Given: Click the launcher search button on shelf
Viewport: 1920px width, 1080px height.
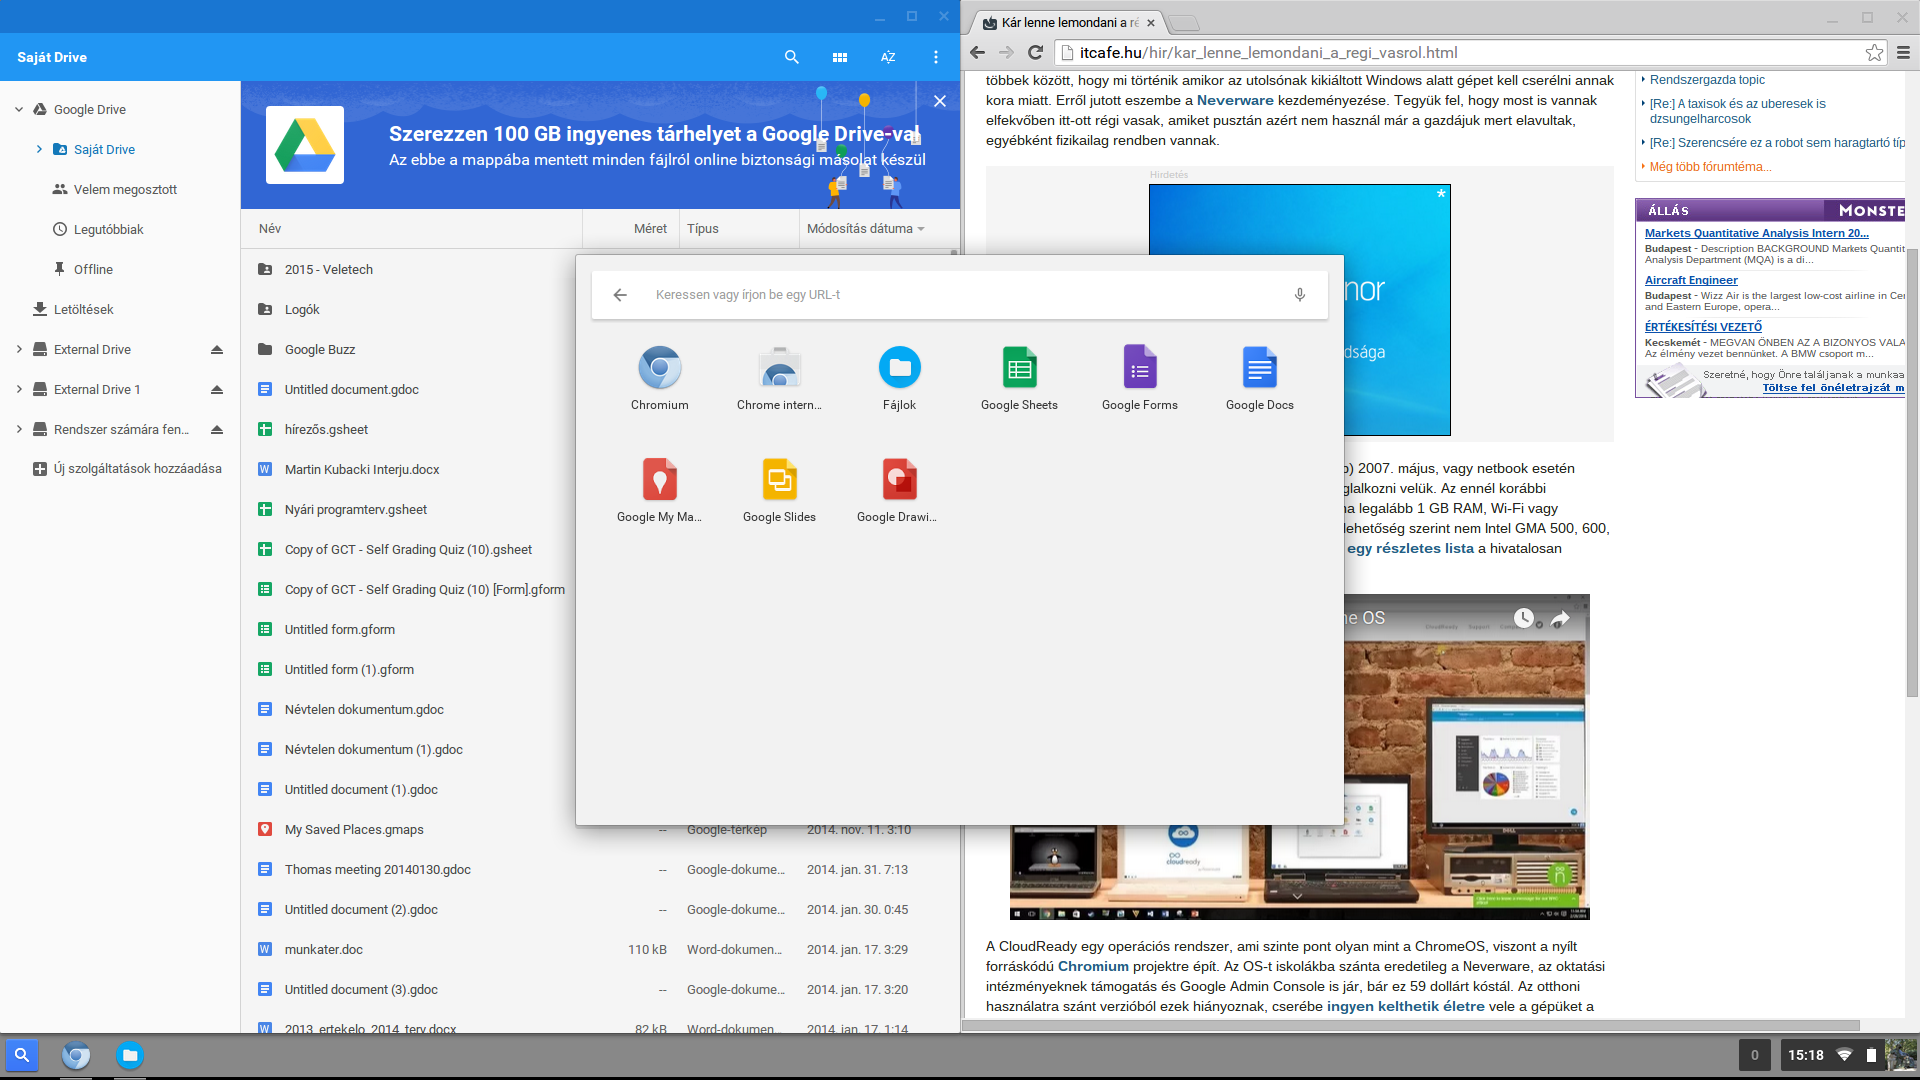Looking at the screenshot, I should coord(22,1055).
